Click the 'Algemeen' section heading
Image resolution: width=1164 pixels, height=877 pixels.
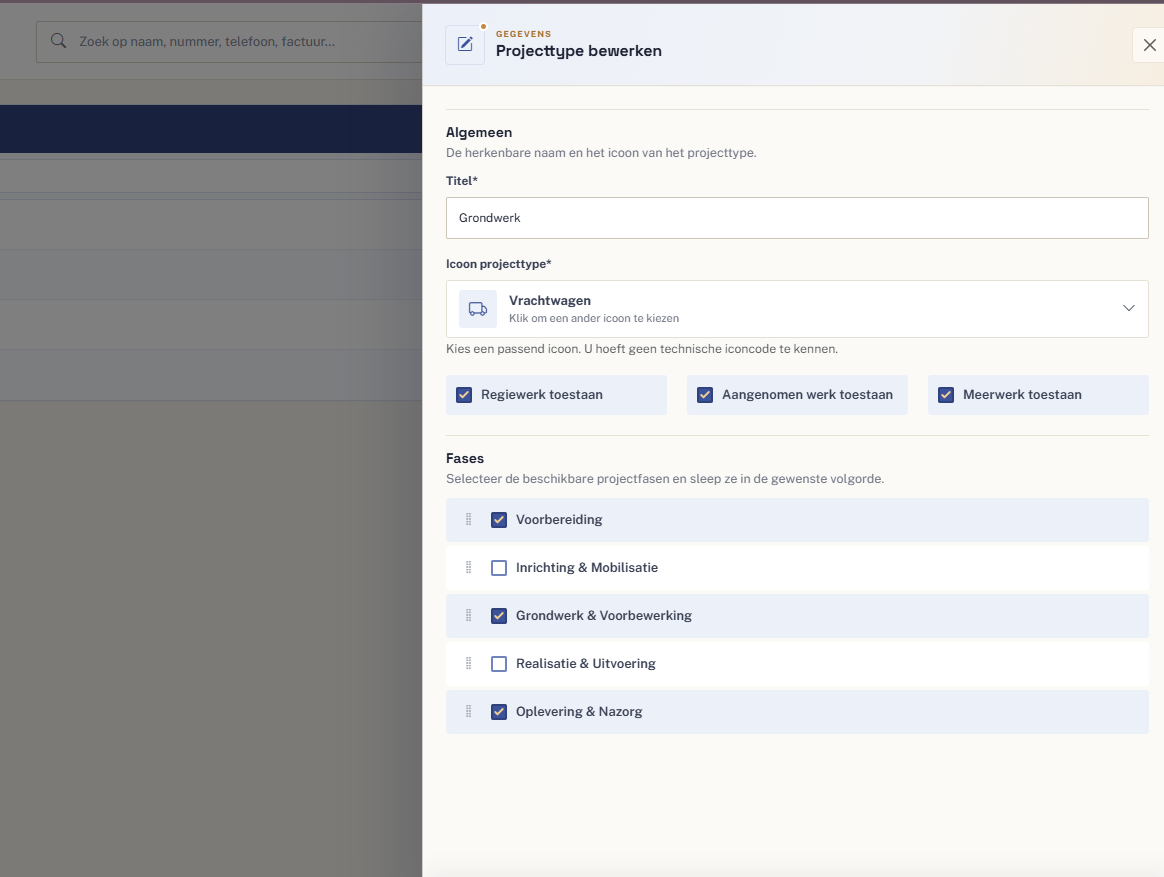(479, 132)
